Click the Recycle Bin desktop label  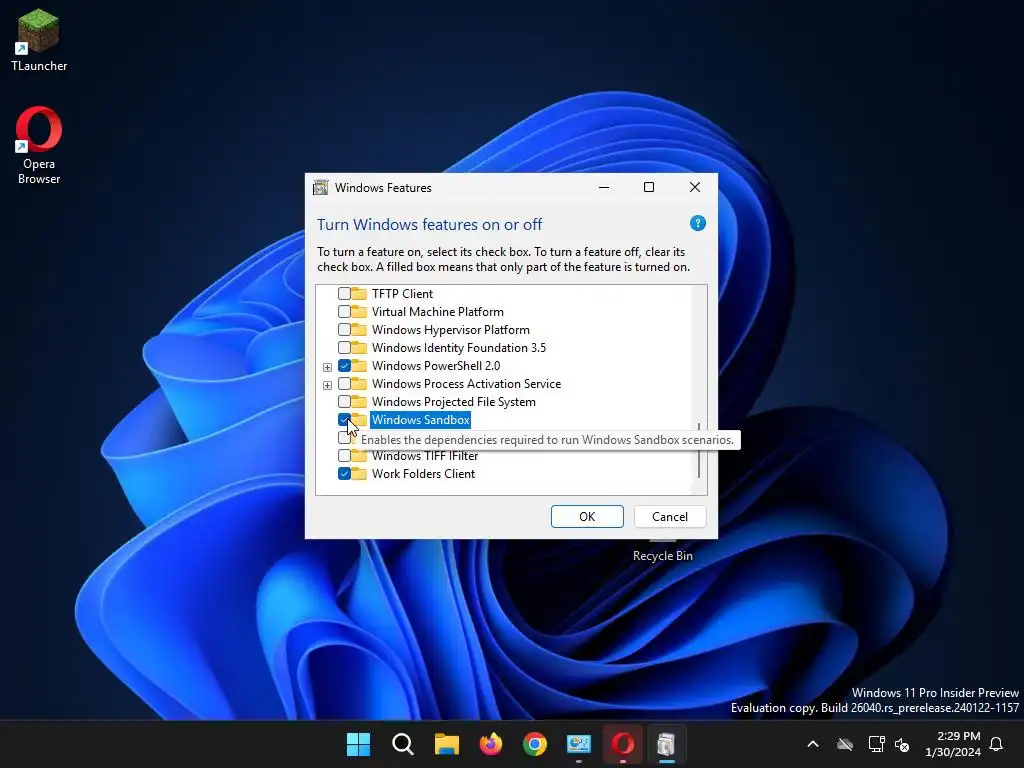tap(662, 556)
